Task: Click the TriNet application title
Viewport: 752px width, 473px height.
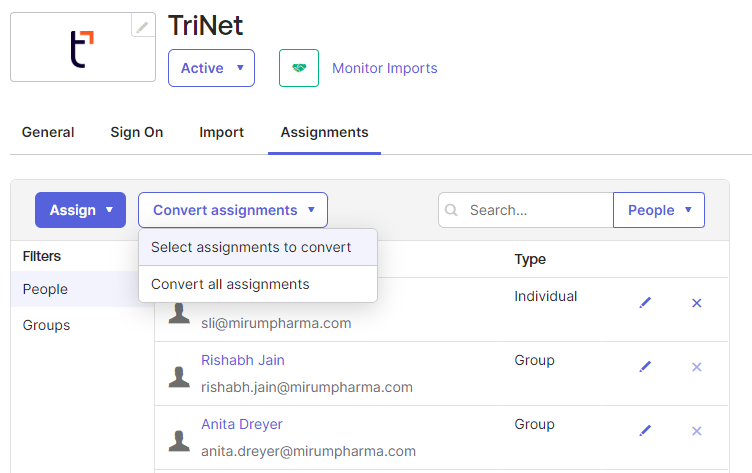Action: point(205,25)
